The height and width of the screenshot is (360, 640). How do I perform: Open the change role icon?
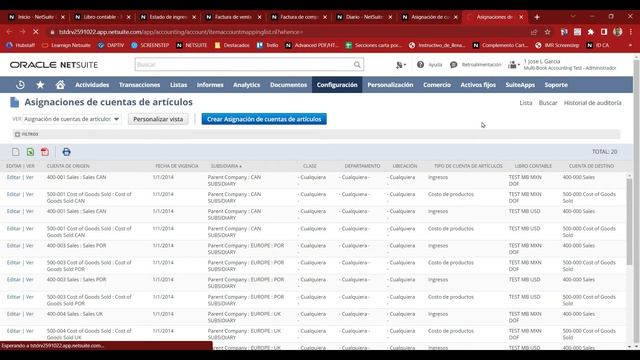point(513,64)
